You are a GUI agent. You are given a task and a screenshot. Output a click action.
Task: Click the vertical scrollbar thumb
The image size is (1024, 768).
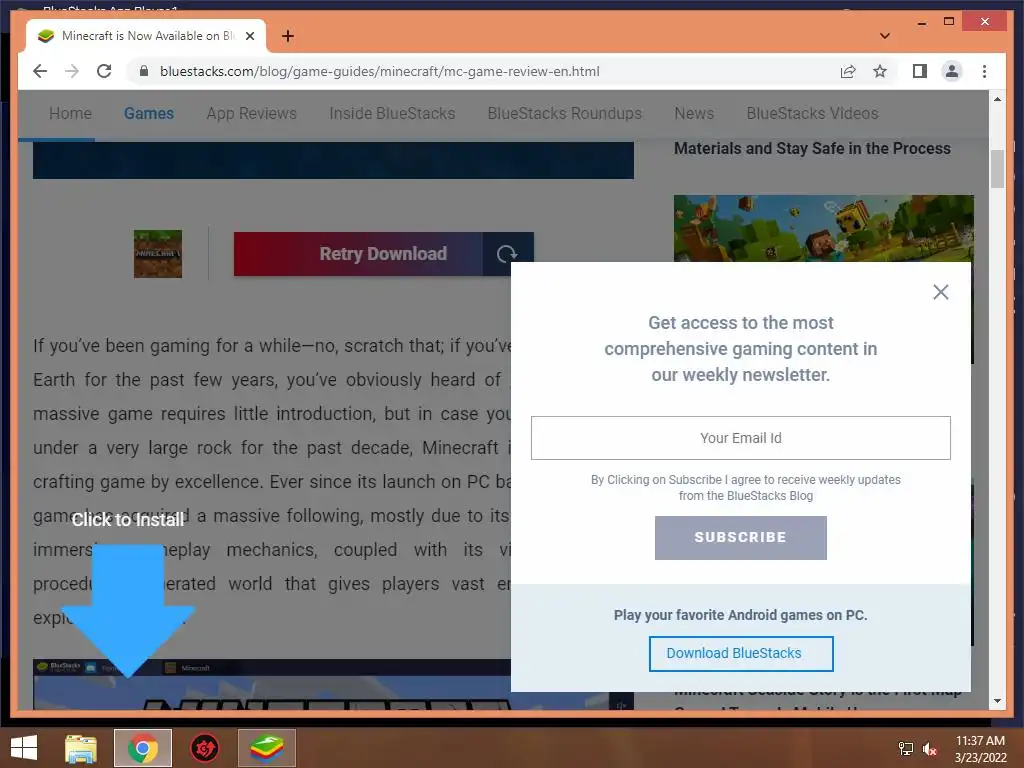click(997, 169)
